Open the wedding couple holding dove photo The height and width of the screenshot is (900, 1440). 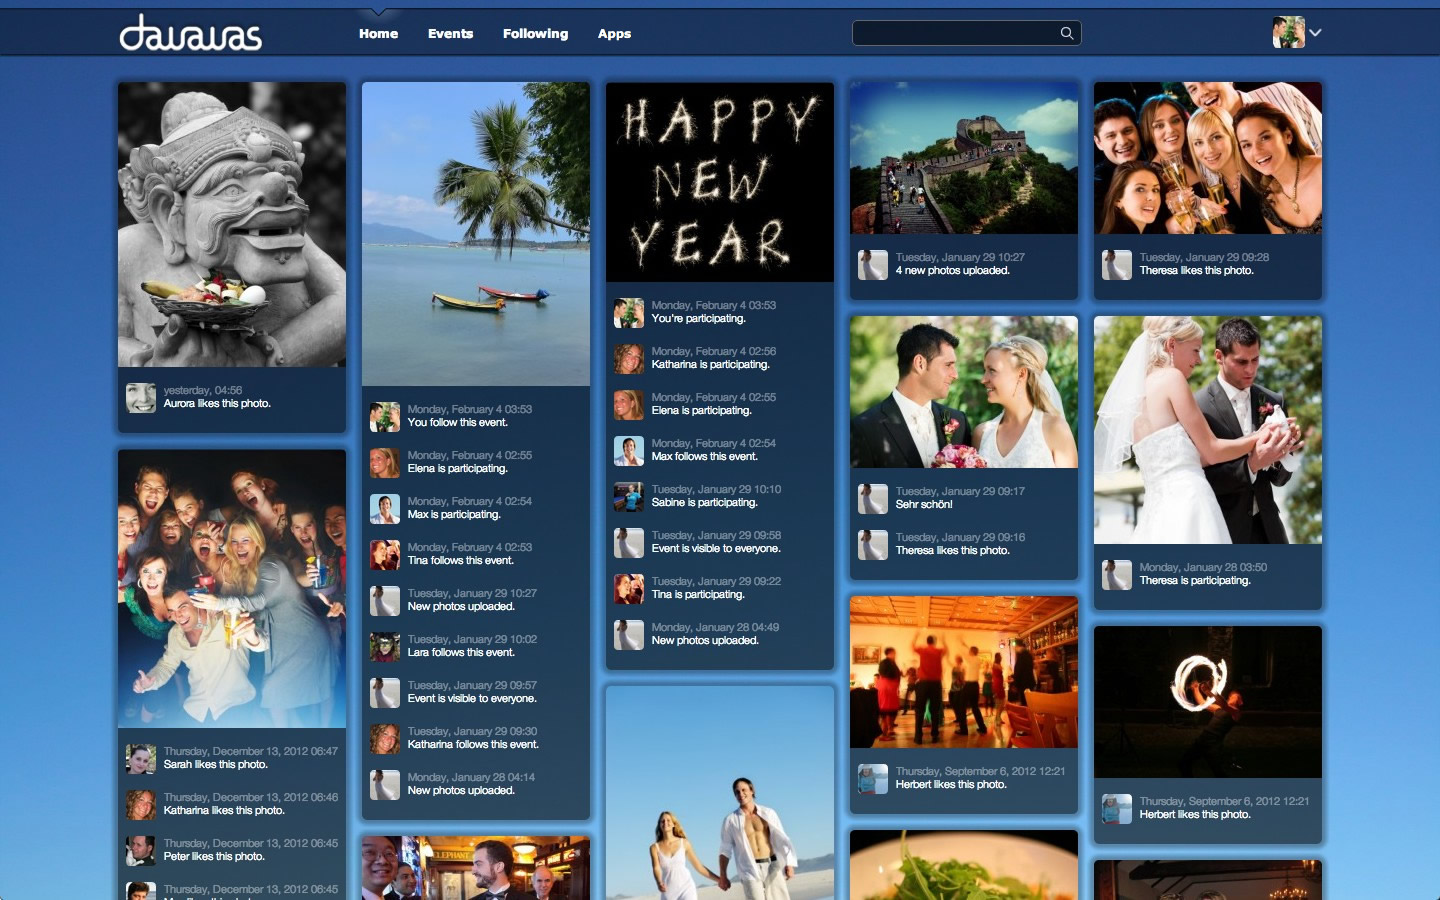(1208, 430)
